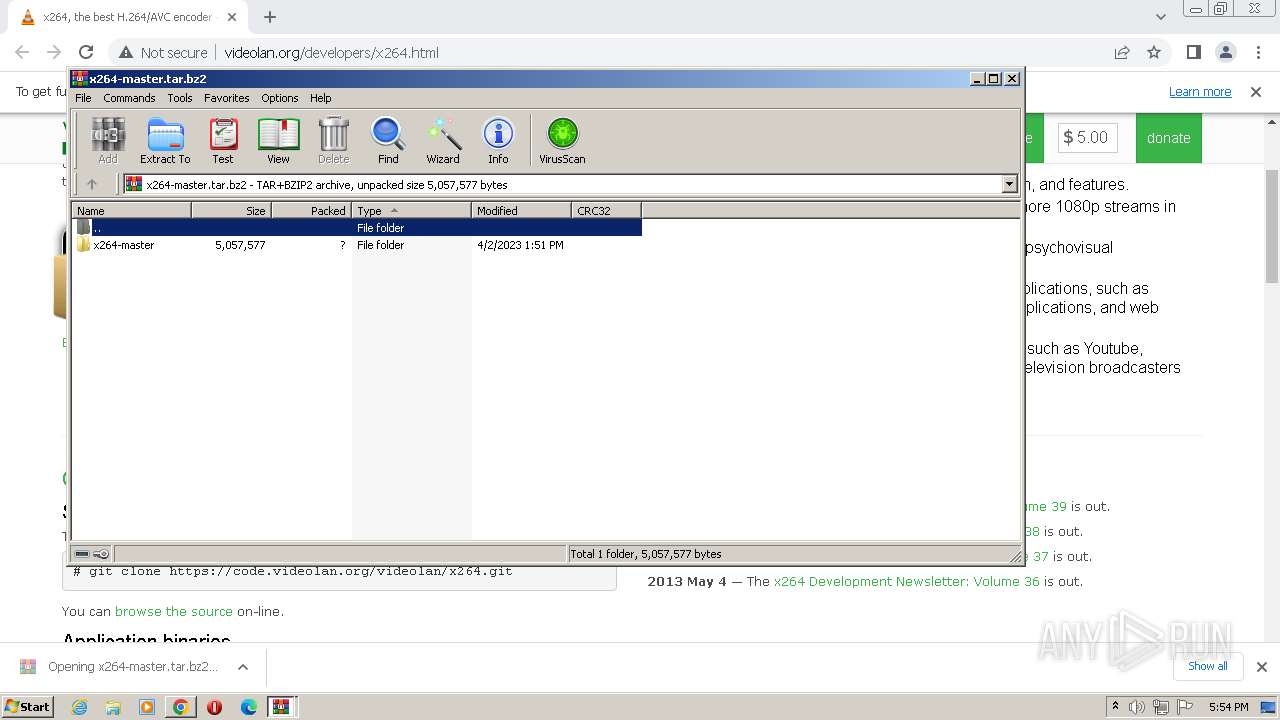Dismiss the info bar with X
This screenshot has width=1280, height=720.
1256,92
